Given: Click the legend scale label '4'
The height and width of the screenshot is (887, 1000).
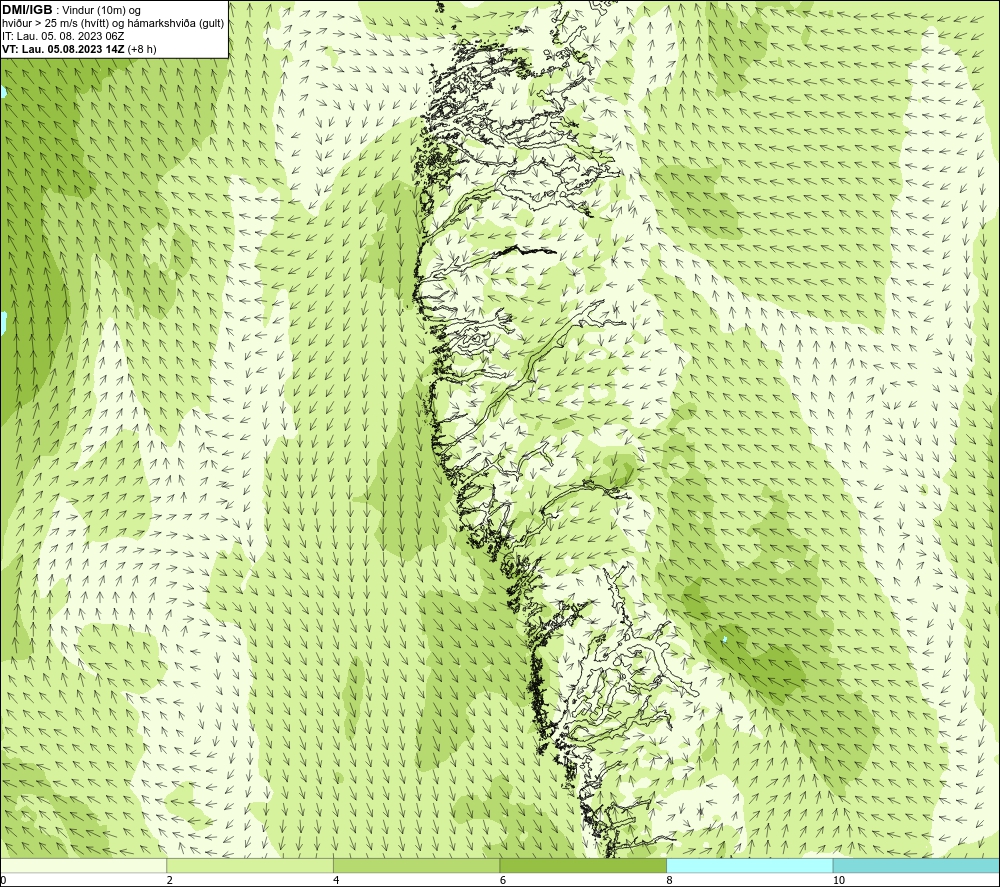Looking at the screenshot, I should click(336, 881).
